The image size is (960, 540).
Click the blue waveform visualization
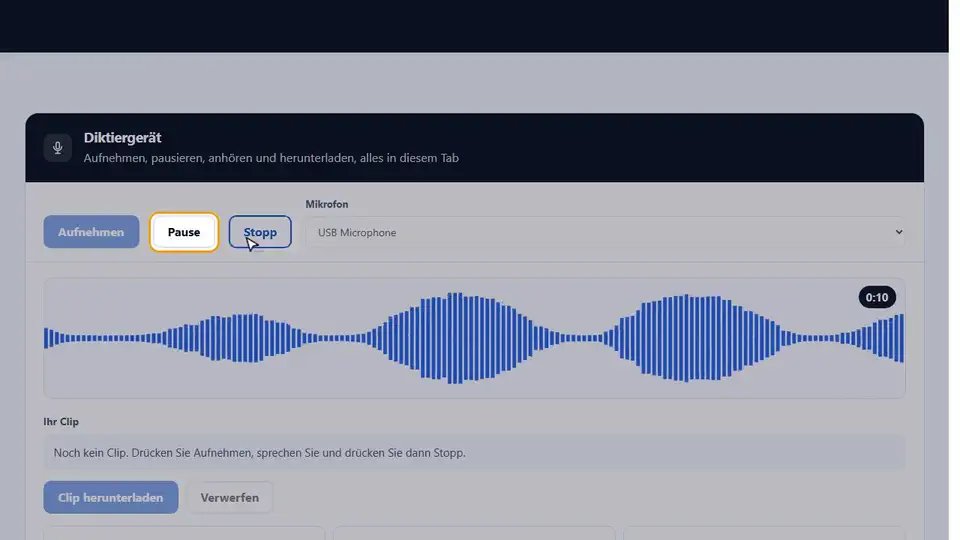[x=474, y=338]
